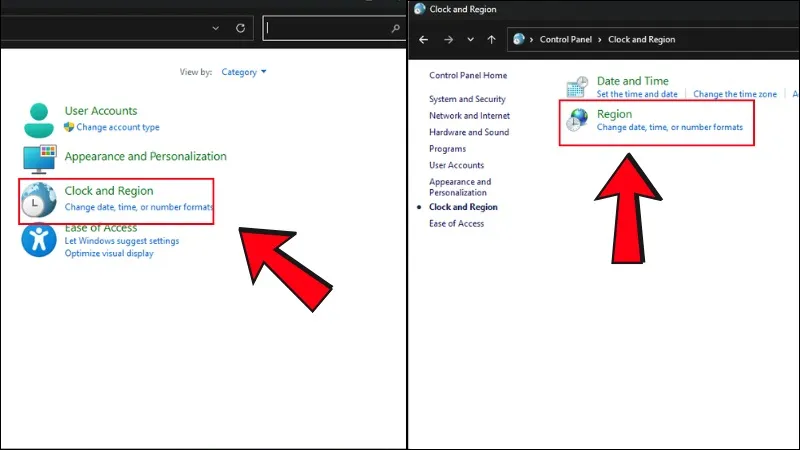The height and width of the screenshot is (450, 800).
Task: Click the Date and Time calendar icon
Action: [x=578, y=87]
